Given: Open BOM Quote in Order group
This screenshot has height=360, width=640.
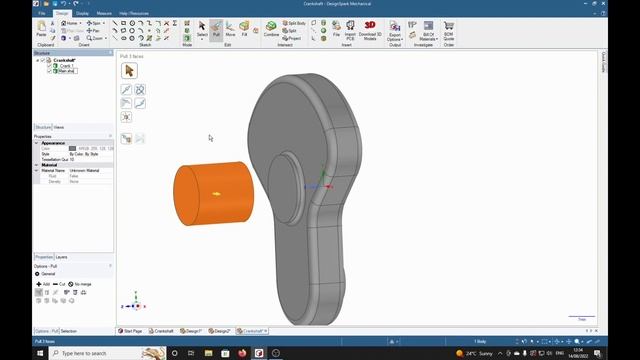Looking at the screenshot, I should [449, 30].
